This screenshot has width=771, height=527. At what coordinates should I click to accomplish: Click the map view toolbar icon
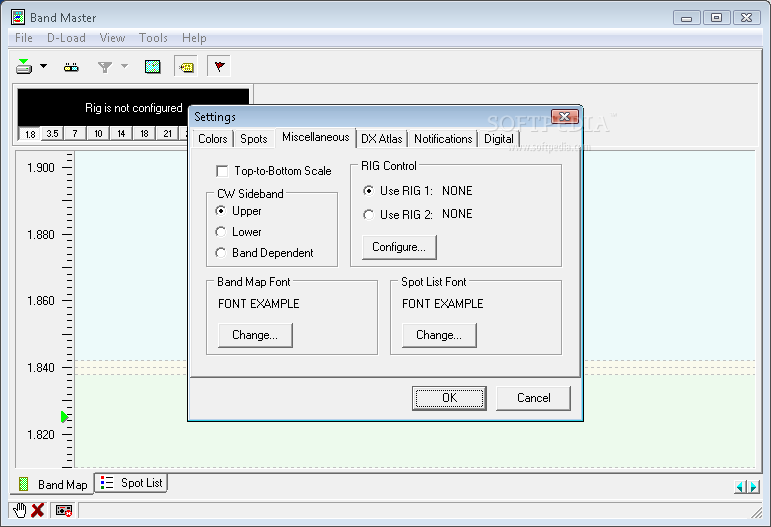click(x=152, y=66)
